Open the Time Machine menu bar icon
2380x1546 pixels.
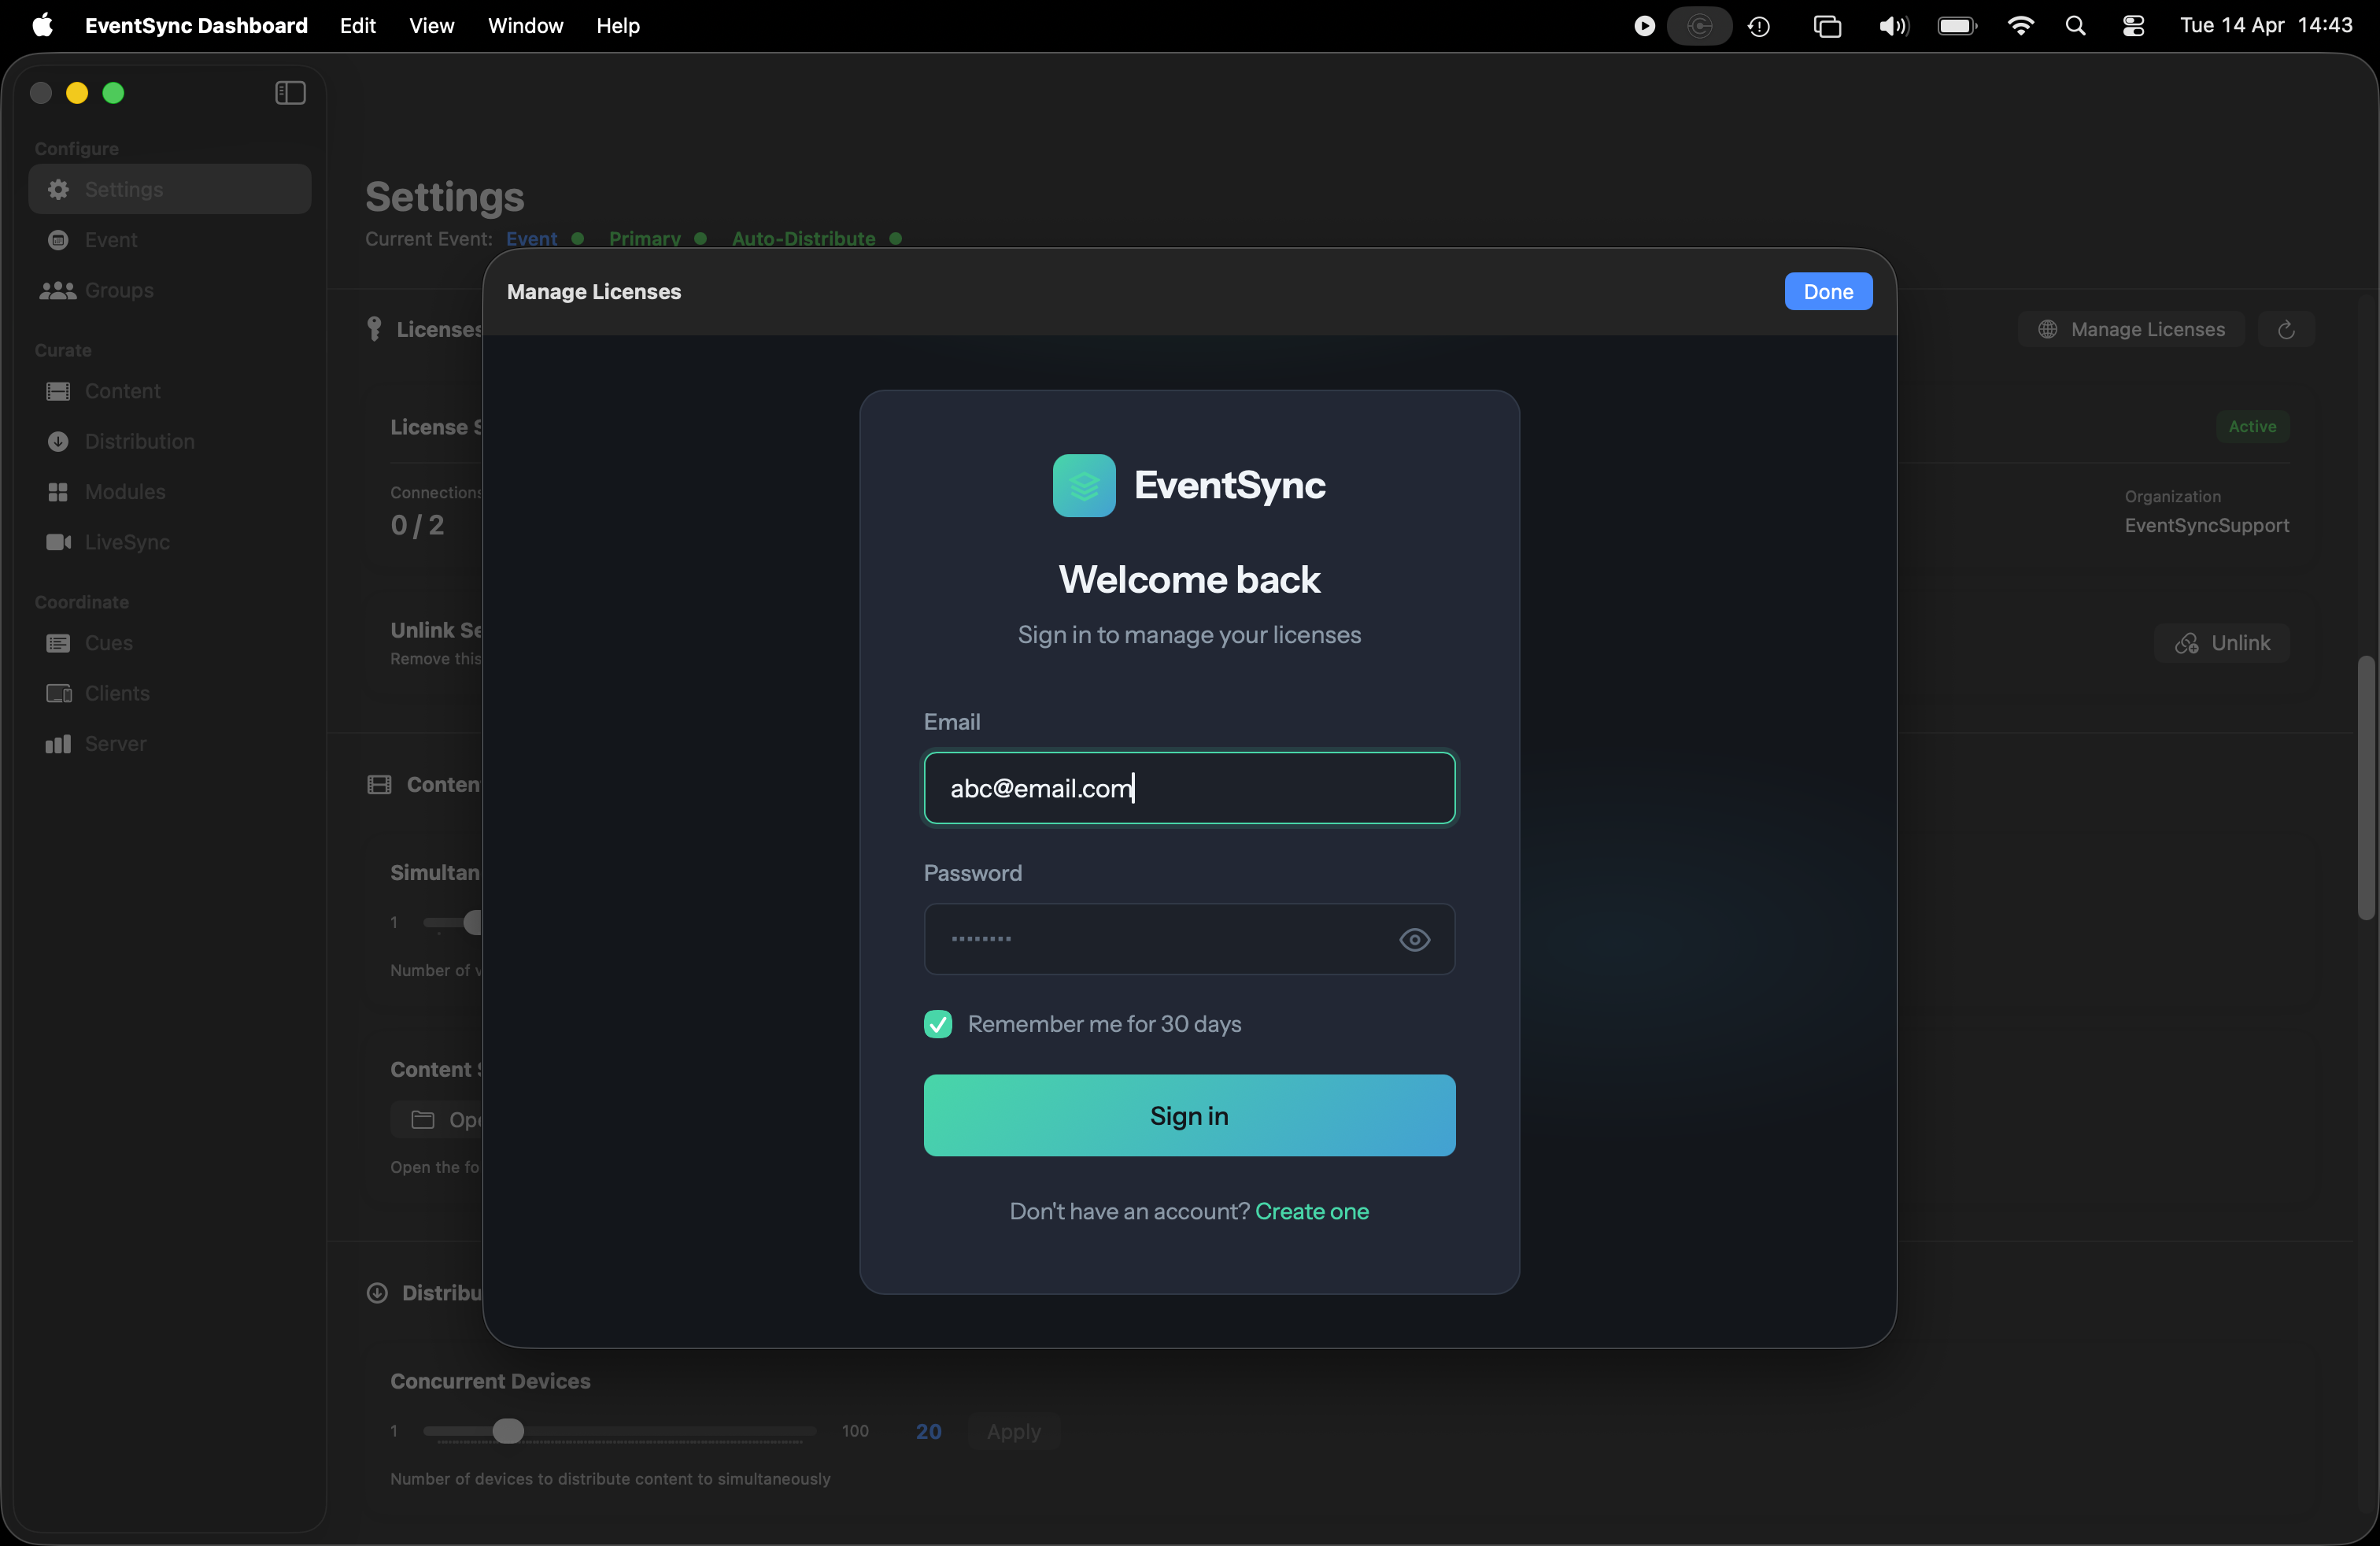point(1759,26)
